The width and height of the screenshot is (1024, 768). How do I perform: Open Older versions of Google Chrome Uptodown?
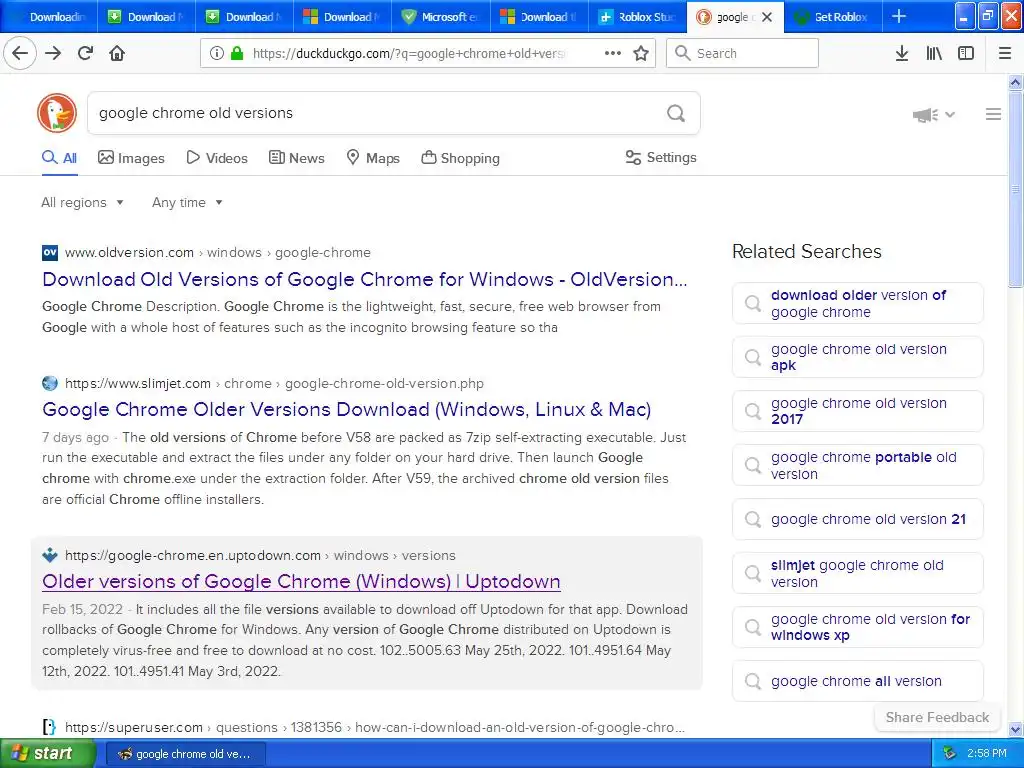click(x=301, y=581)
